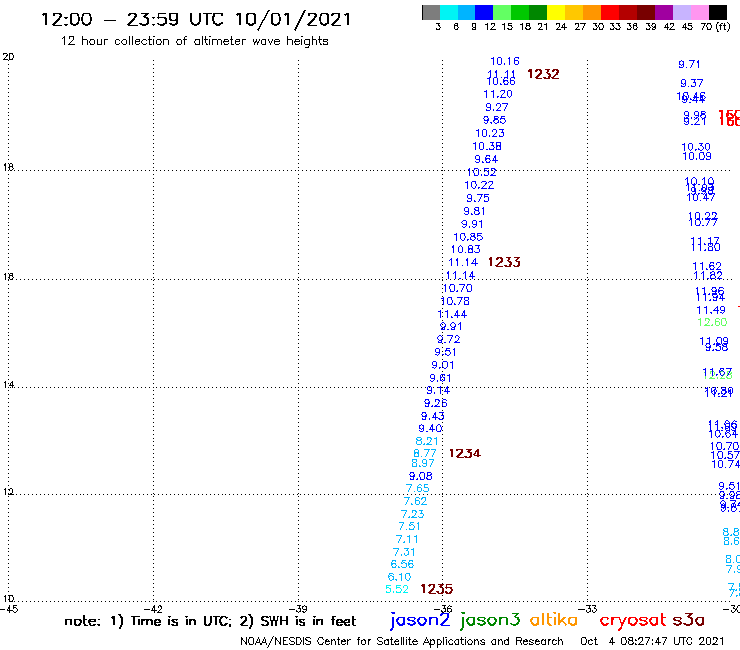Click the 9.64 wave height value
The width and height of the screenshot is (740, 650).
tap(486, 159)
